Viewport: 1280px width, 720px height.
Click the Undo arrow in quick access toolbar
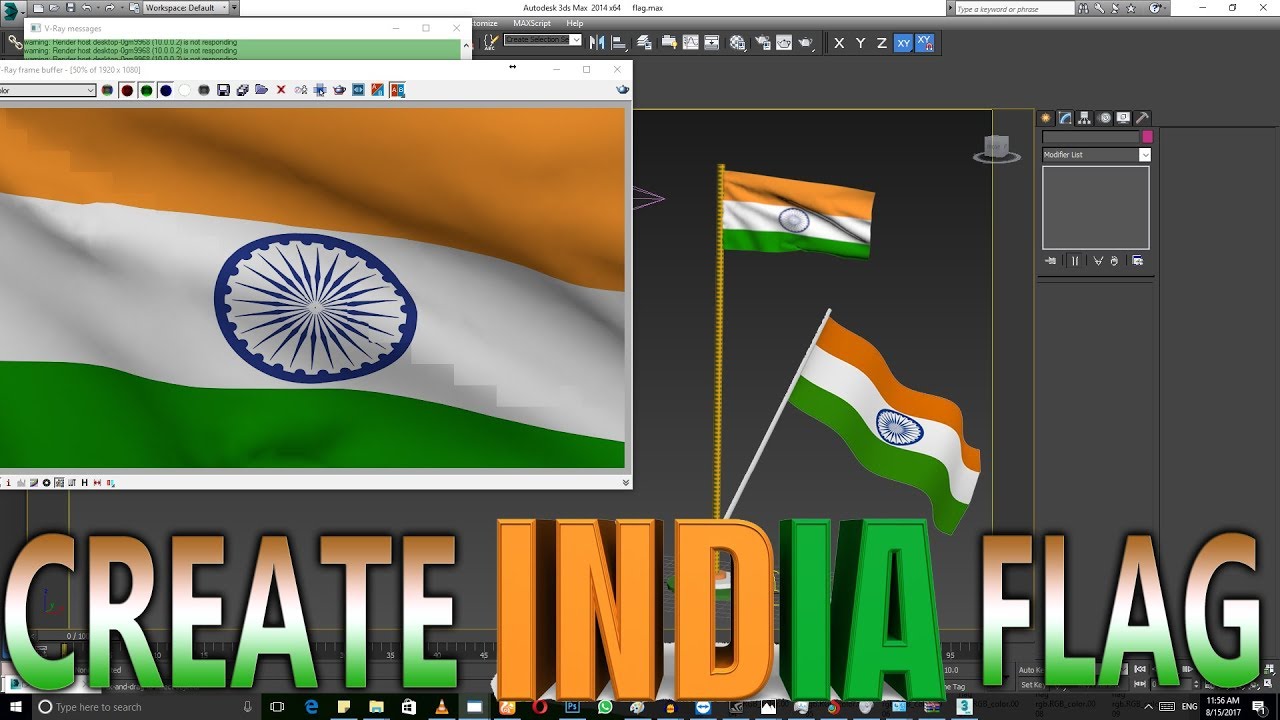coord(86,8)
